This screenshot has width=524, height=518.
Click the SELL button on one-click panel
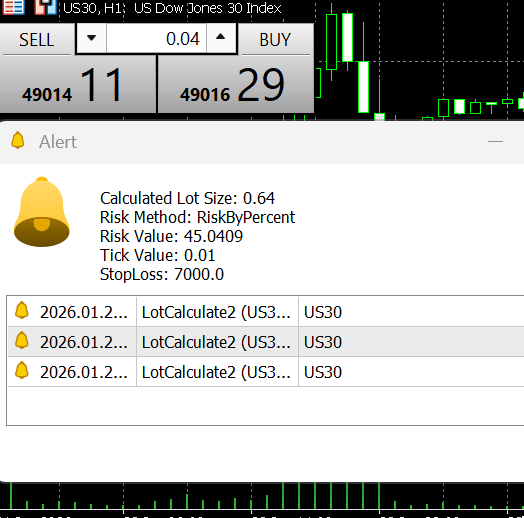37,39
